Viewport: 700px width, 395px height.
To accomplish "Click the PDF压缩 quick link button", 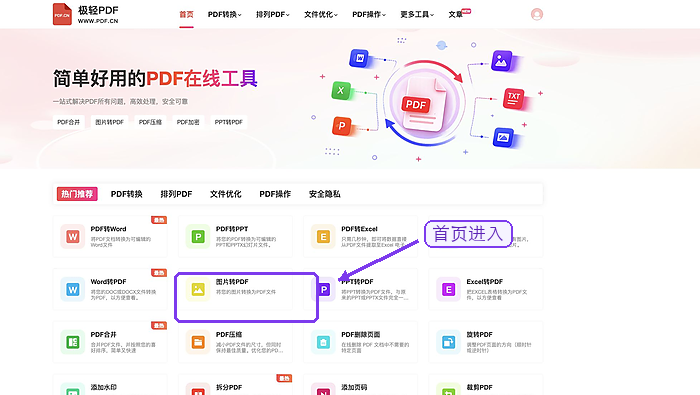I will click(150, 122).
